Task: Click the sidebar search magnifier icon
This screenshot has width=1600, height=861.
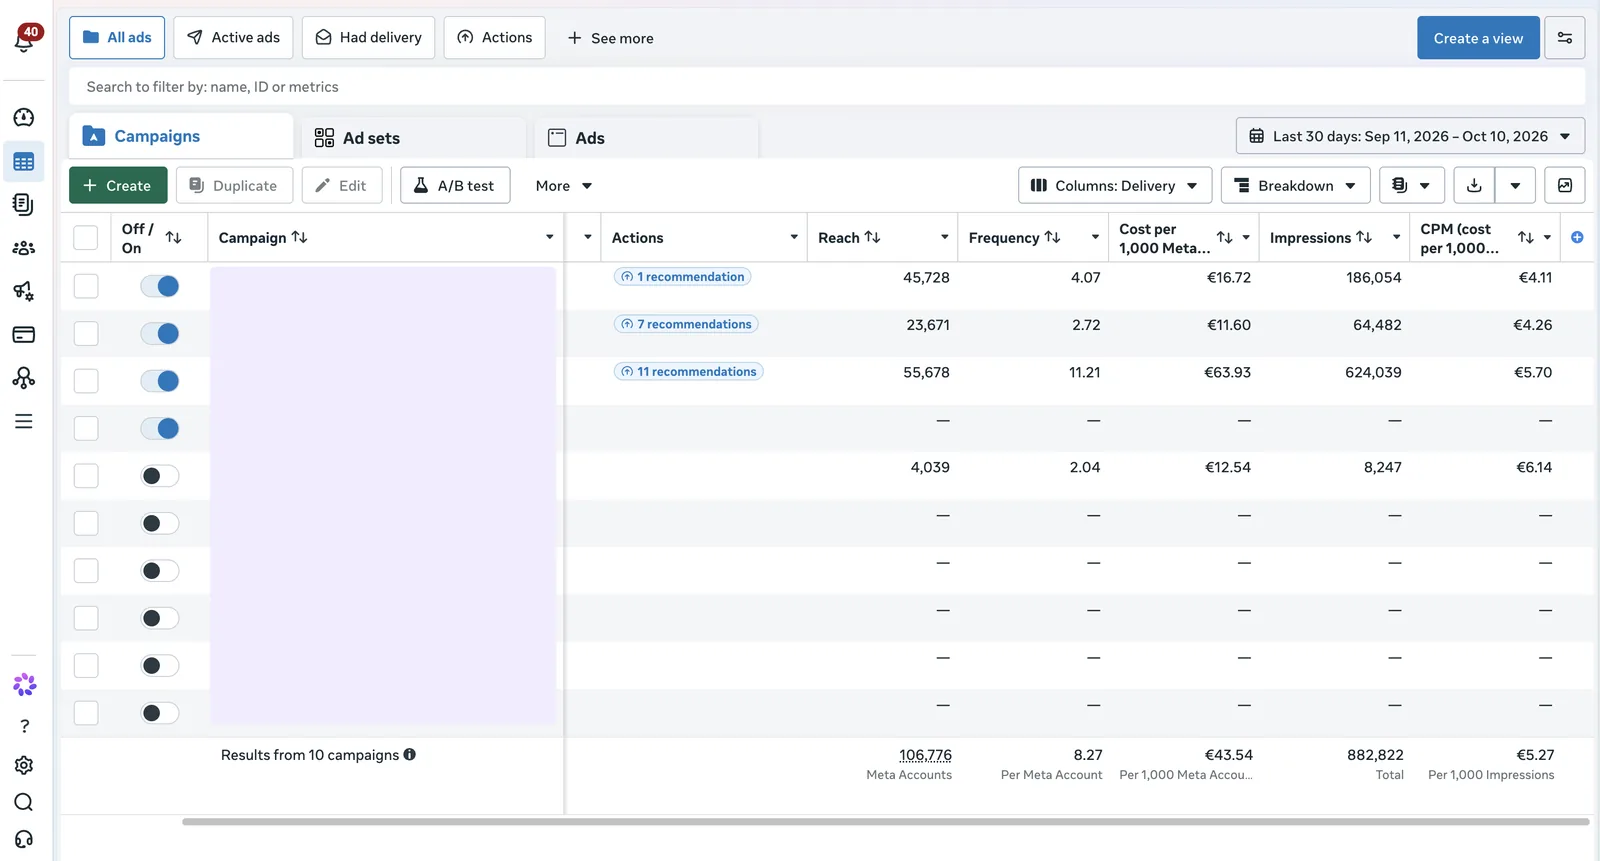Action: pyautogui.click(x=24, y=802)
